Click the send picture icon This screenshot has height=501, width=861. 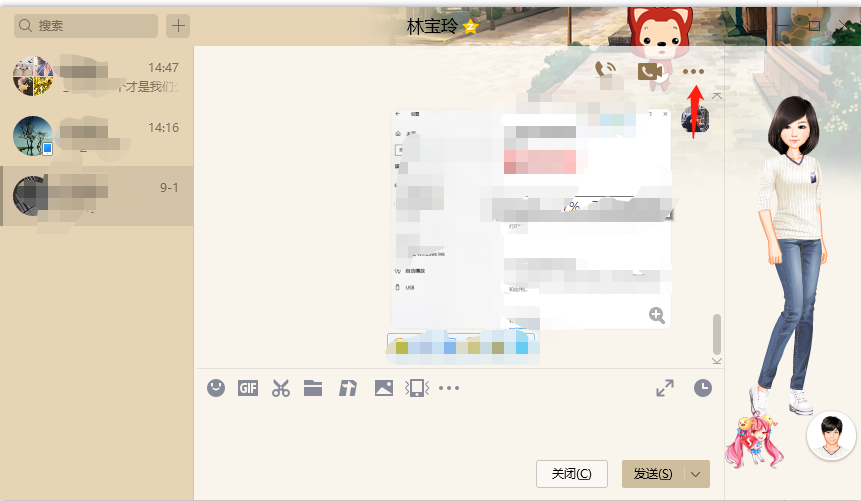(383, 388)
